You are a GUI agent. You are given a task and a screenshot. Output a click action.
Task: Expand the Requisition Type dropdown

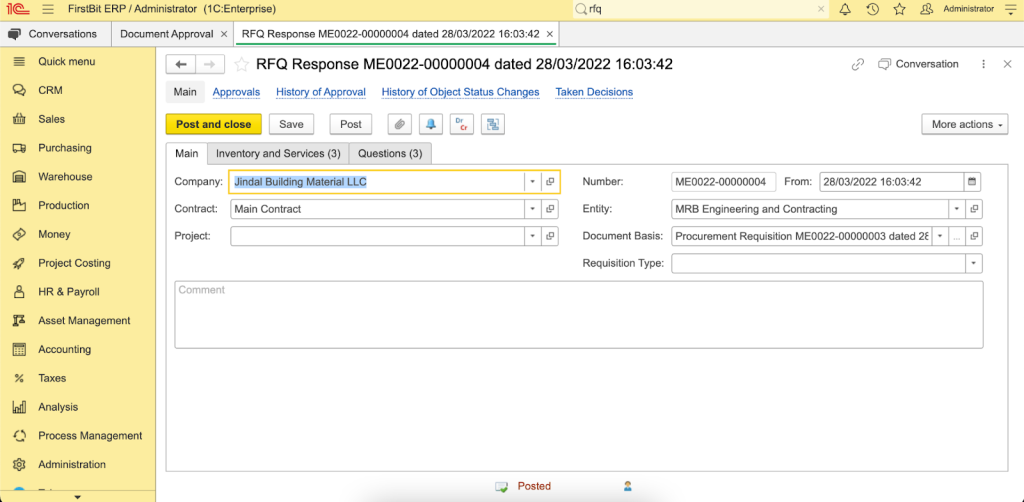click(973, 263)
